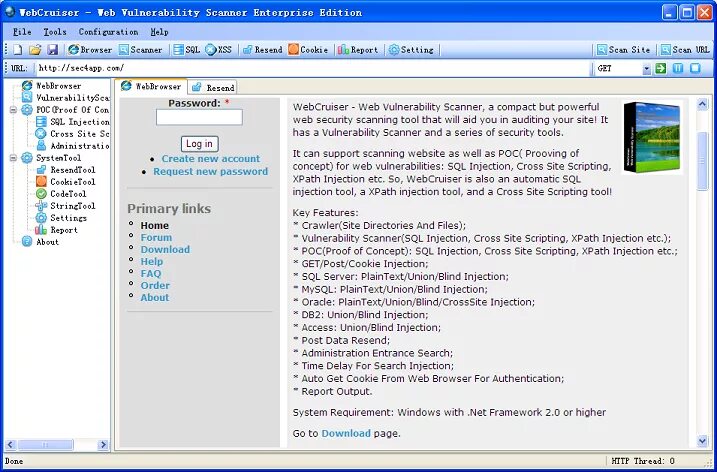717x472 pixels.
Task: Click the Password input field
Action: (199, 118)
